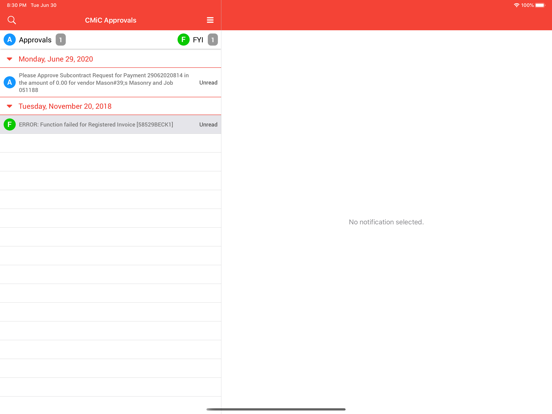Collapse the Monday, June 29, 2020 section arrow
This screenshot has height=414, width=552.
(10, 59)
